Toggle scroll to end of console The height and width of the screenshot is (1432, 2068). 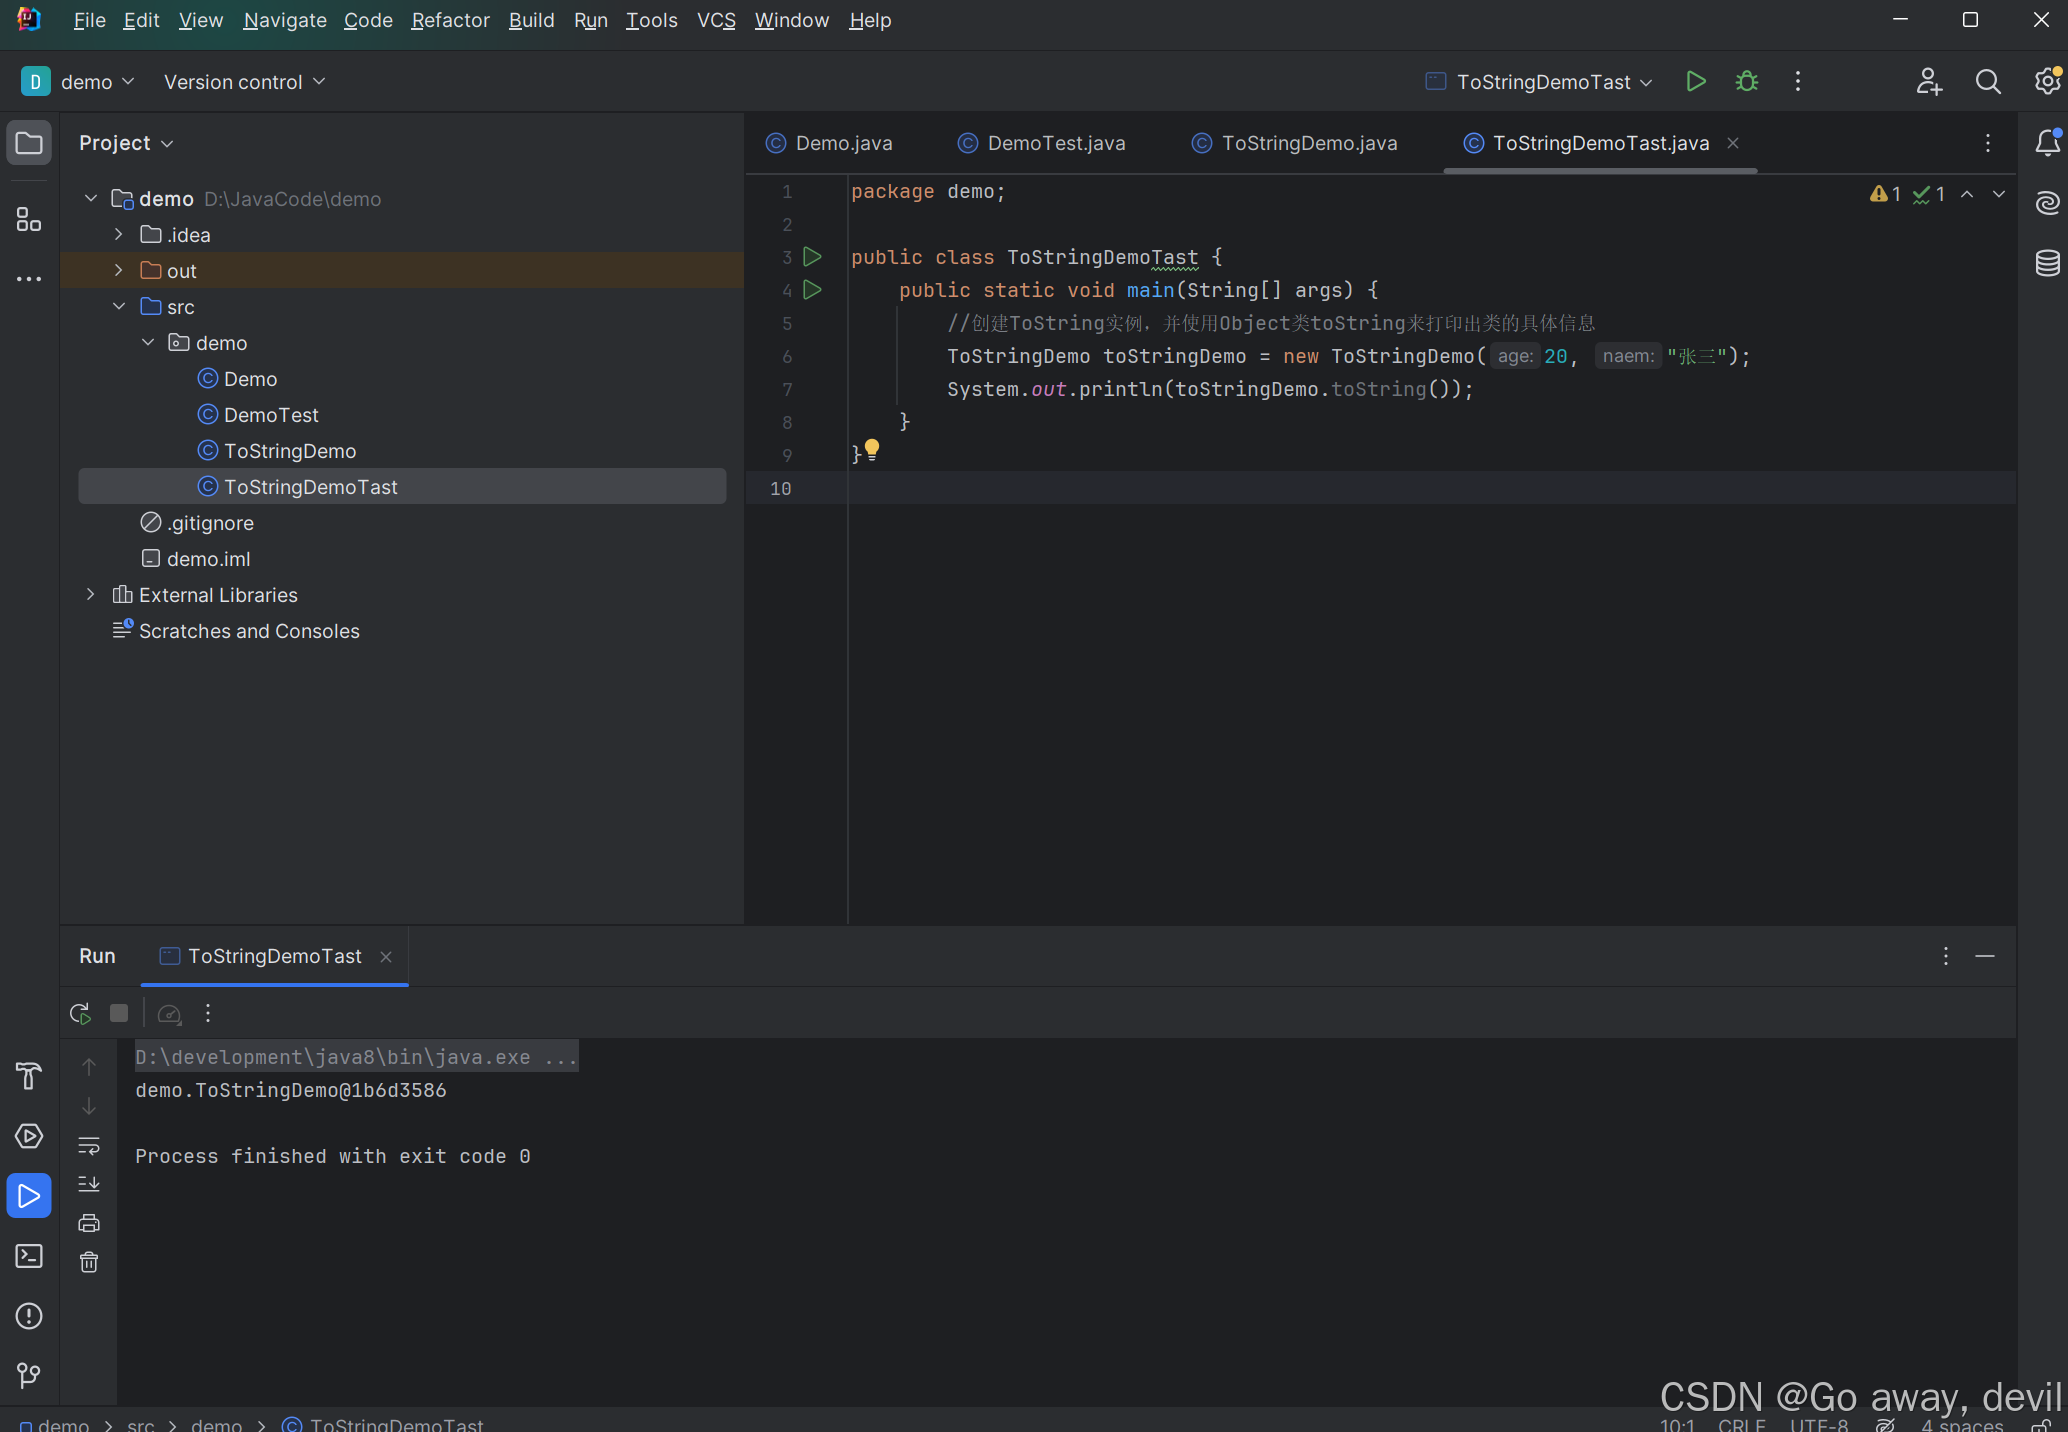click(x=89, y=1184)
